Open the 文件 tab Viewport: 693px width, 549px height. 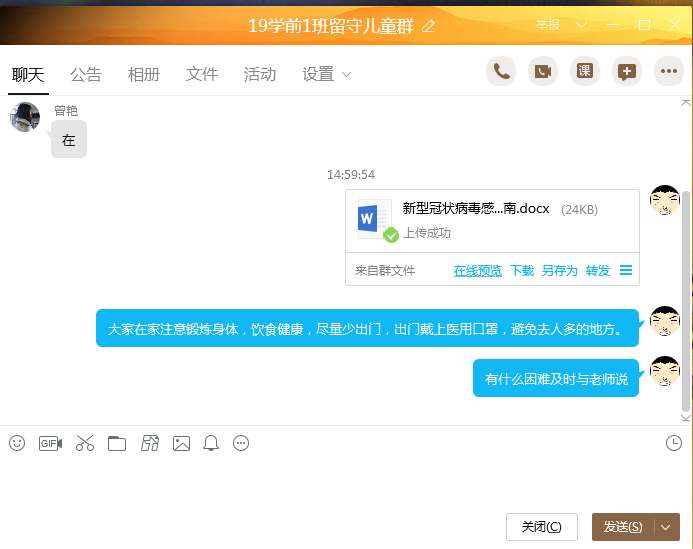pyautogui.click(x=202, y=74)
